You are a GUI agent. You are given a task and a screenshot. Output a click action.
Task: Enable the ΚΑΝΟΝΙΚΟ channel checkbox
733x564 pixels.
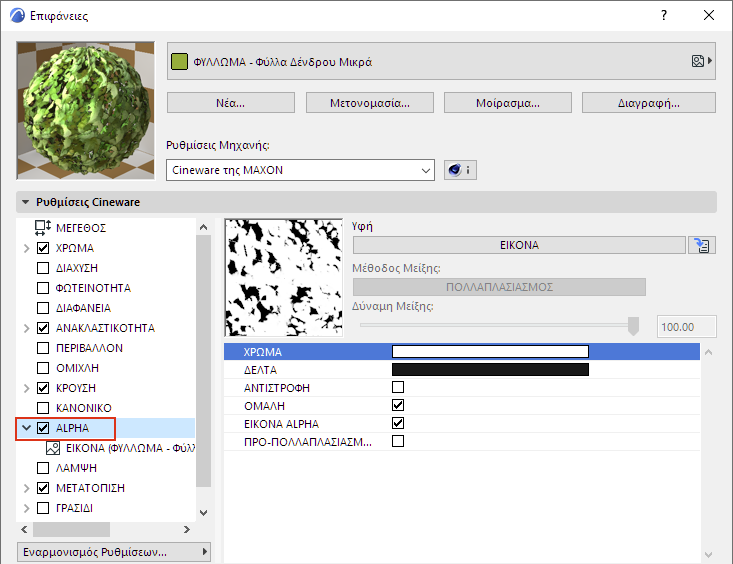43,408
